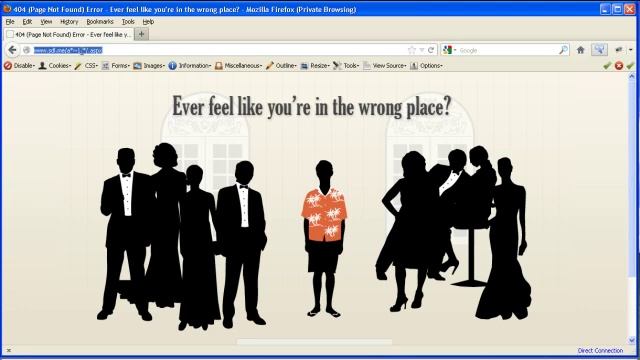Click the red error status icon

(619, 66)
